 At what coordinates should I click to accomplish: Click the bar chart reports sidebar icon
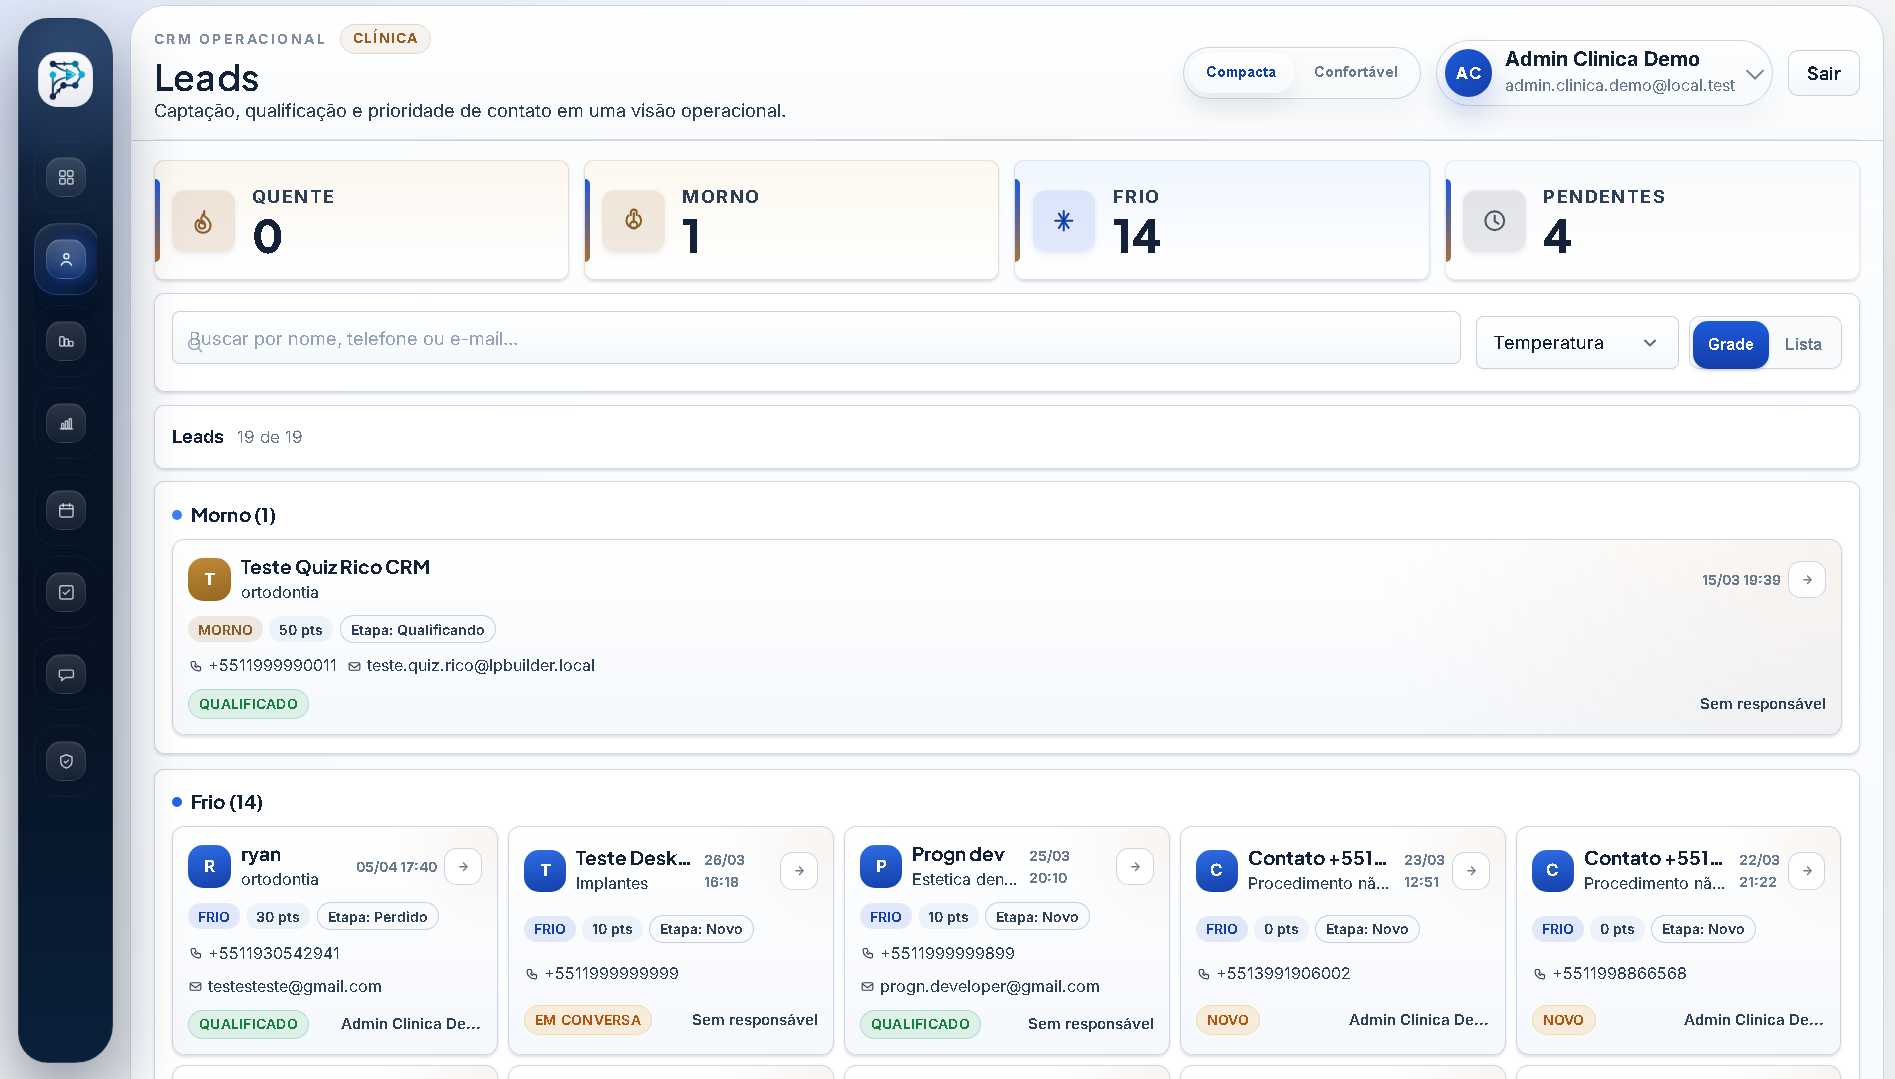click(66, 424)
